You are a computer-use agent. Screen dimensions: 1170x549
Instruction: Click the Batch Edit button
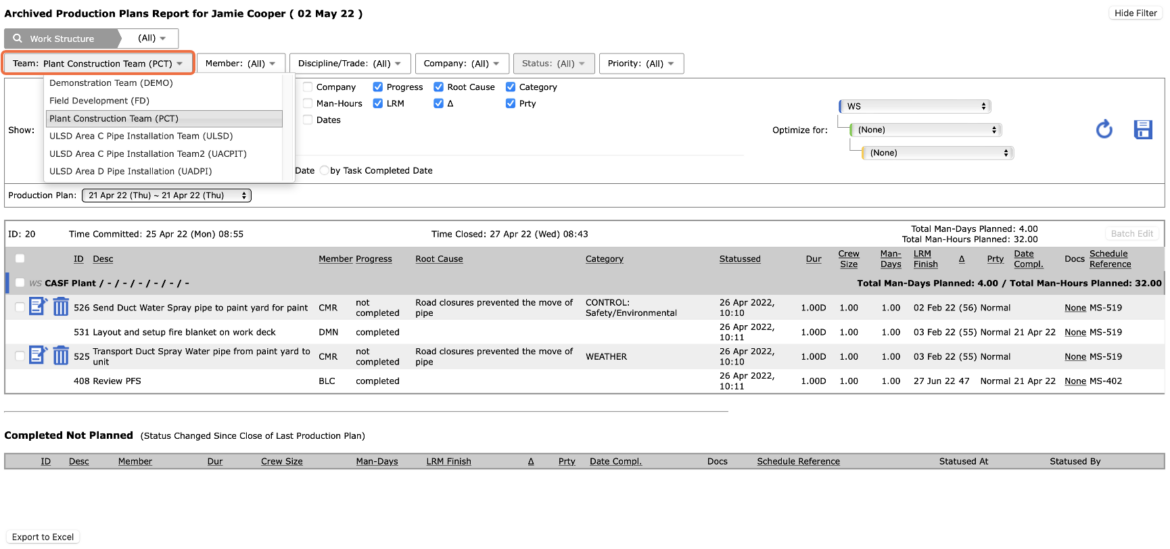tap(1133, 234)
